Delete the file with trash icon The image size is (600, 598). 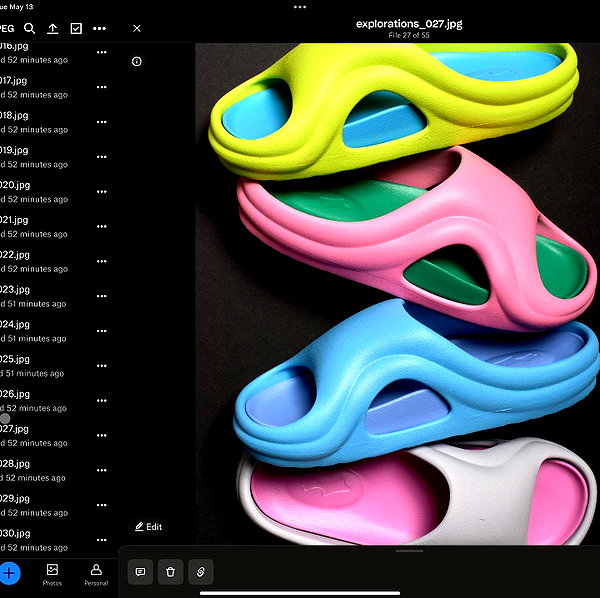[x=170, y=572]
